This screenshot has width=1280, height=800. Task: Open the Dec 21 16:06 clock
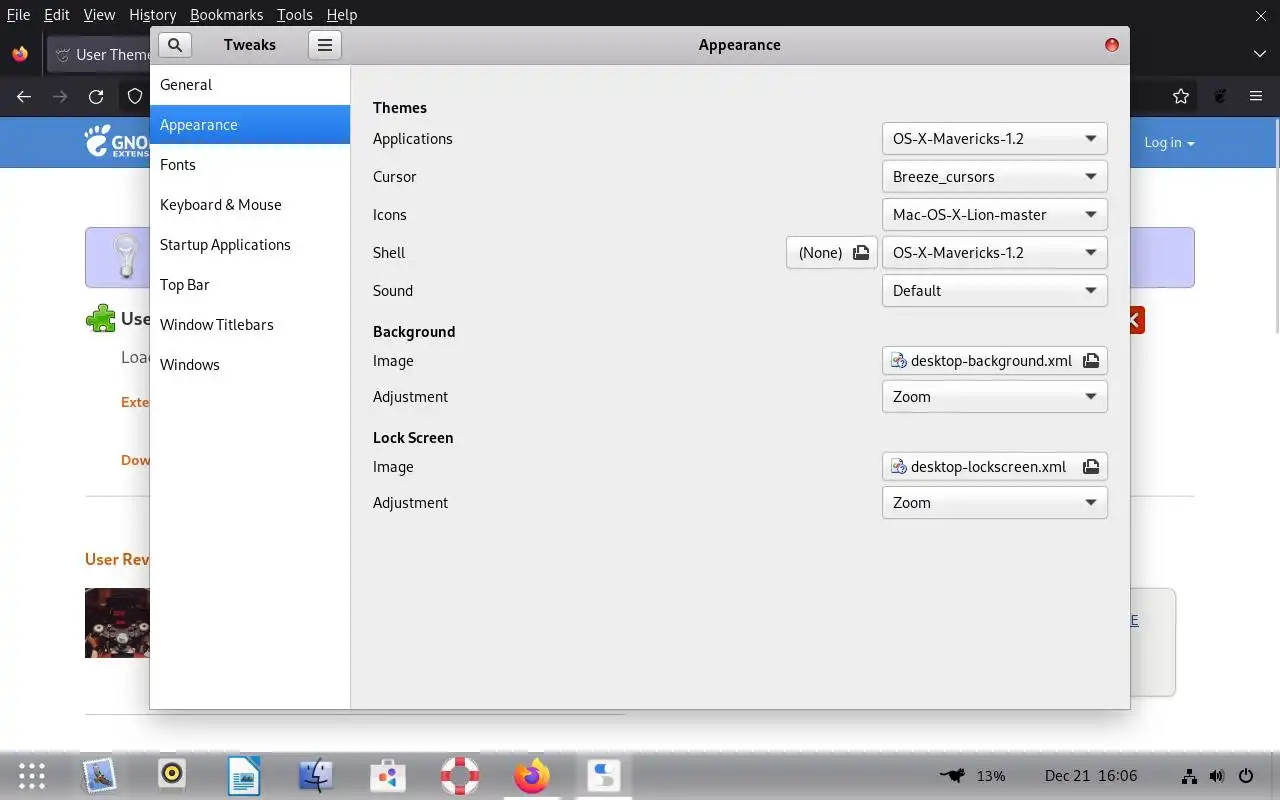(x=1091, y=776)
